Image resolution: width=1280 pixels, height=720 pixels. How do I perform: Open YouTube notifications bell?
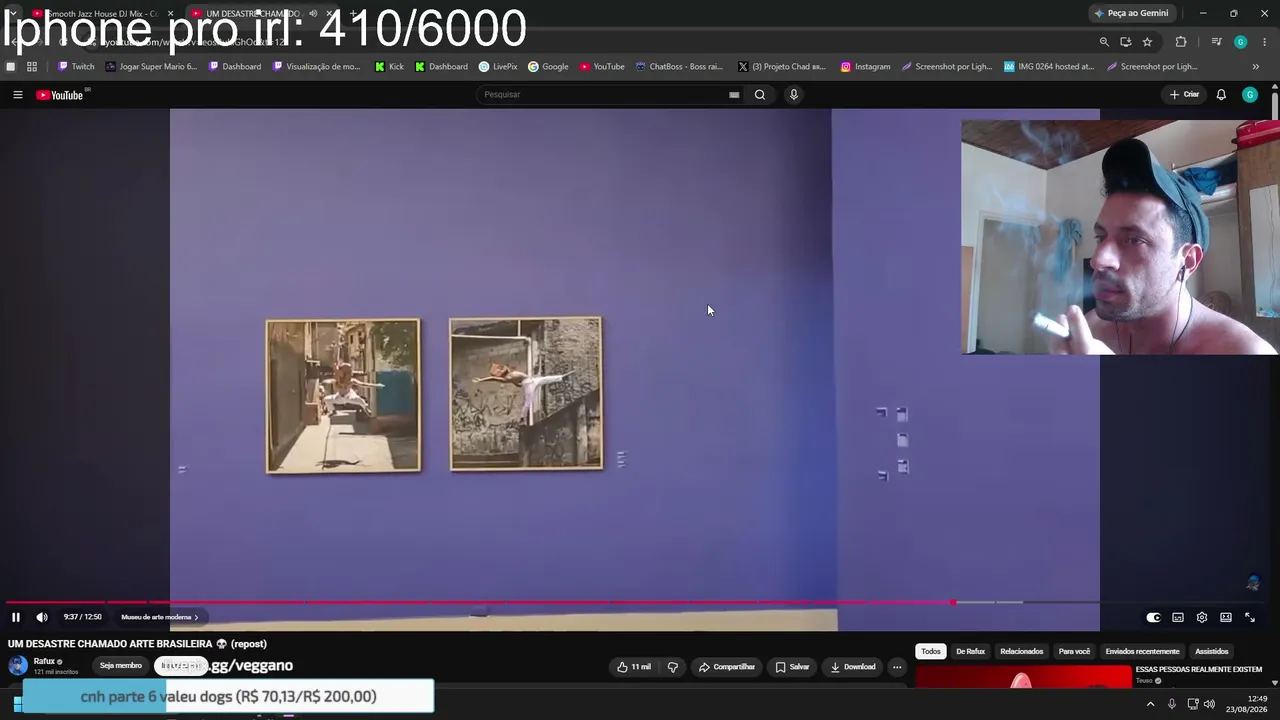click(x=1221, y=95)
